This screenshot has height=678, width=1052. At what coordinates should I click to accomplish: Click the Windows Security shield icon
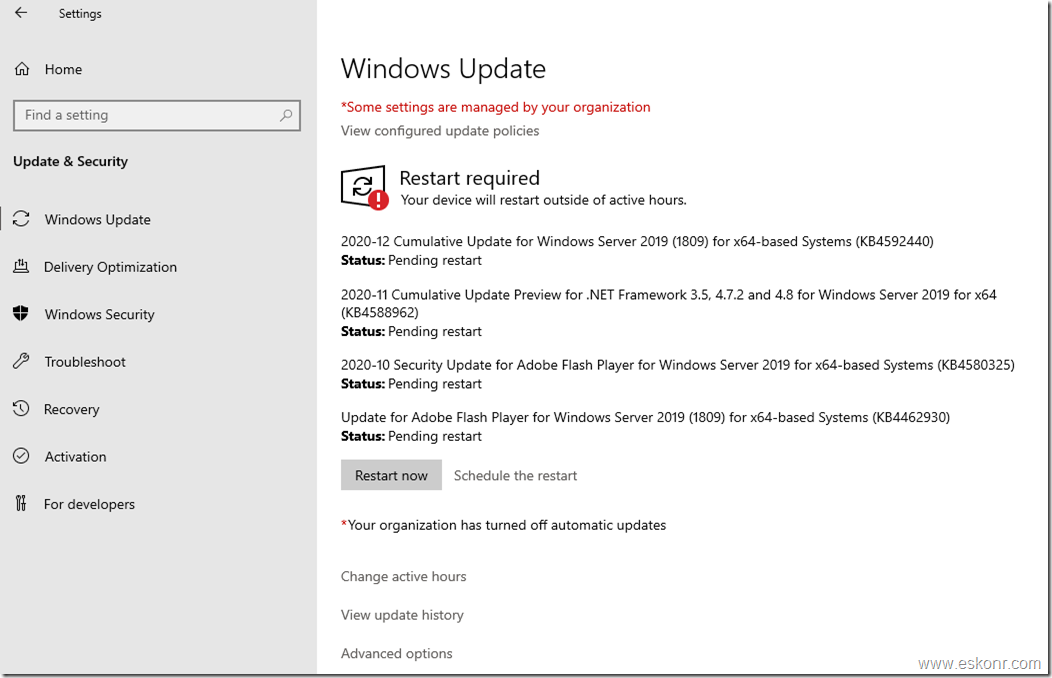[x=21, y=314]
